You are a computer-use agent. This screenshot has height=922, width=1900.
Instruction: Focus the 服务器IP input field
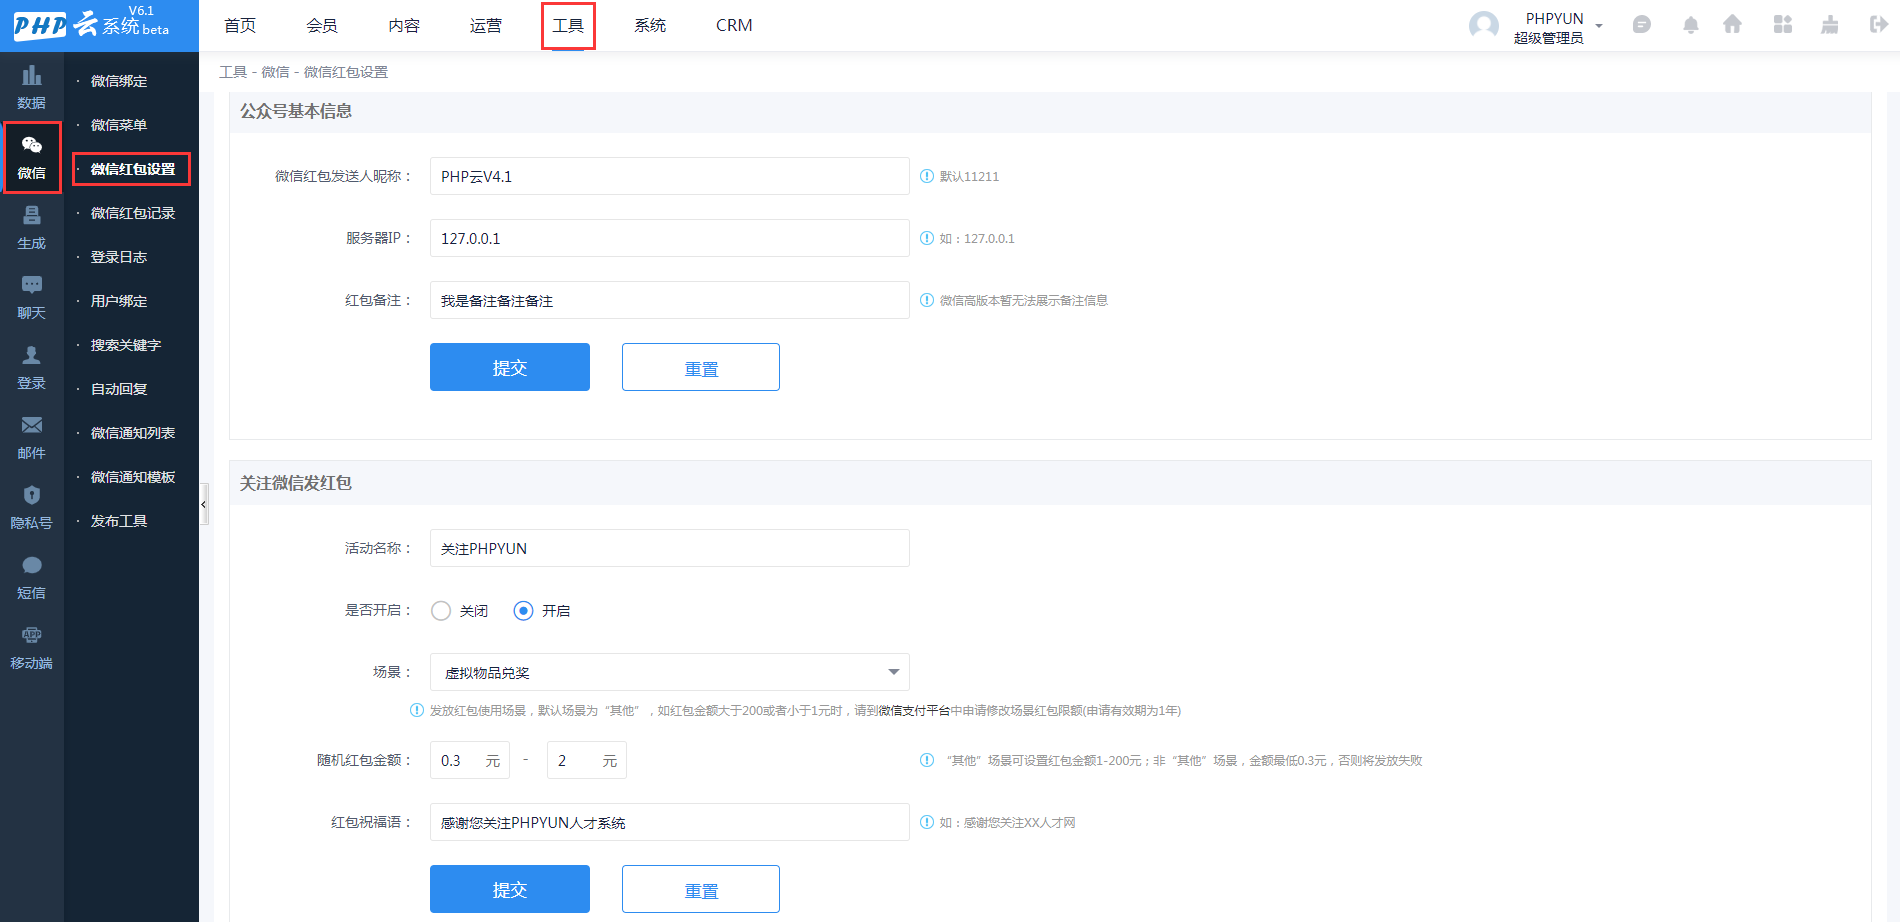coord(670,238)
